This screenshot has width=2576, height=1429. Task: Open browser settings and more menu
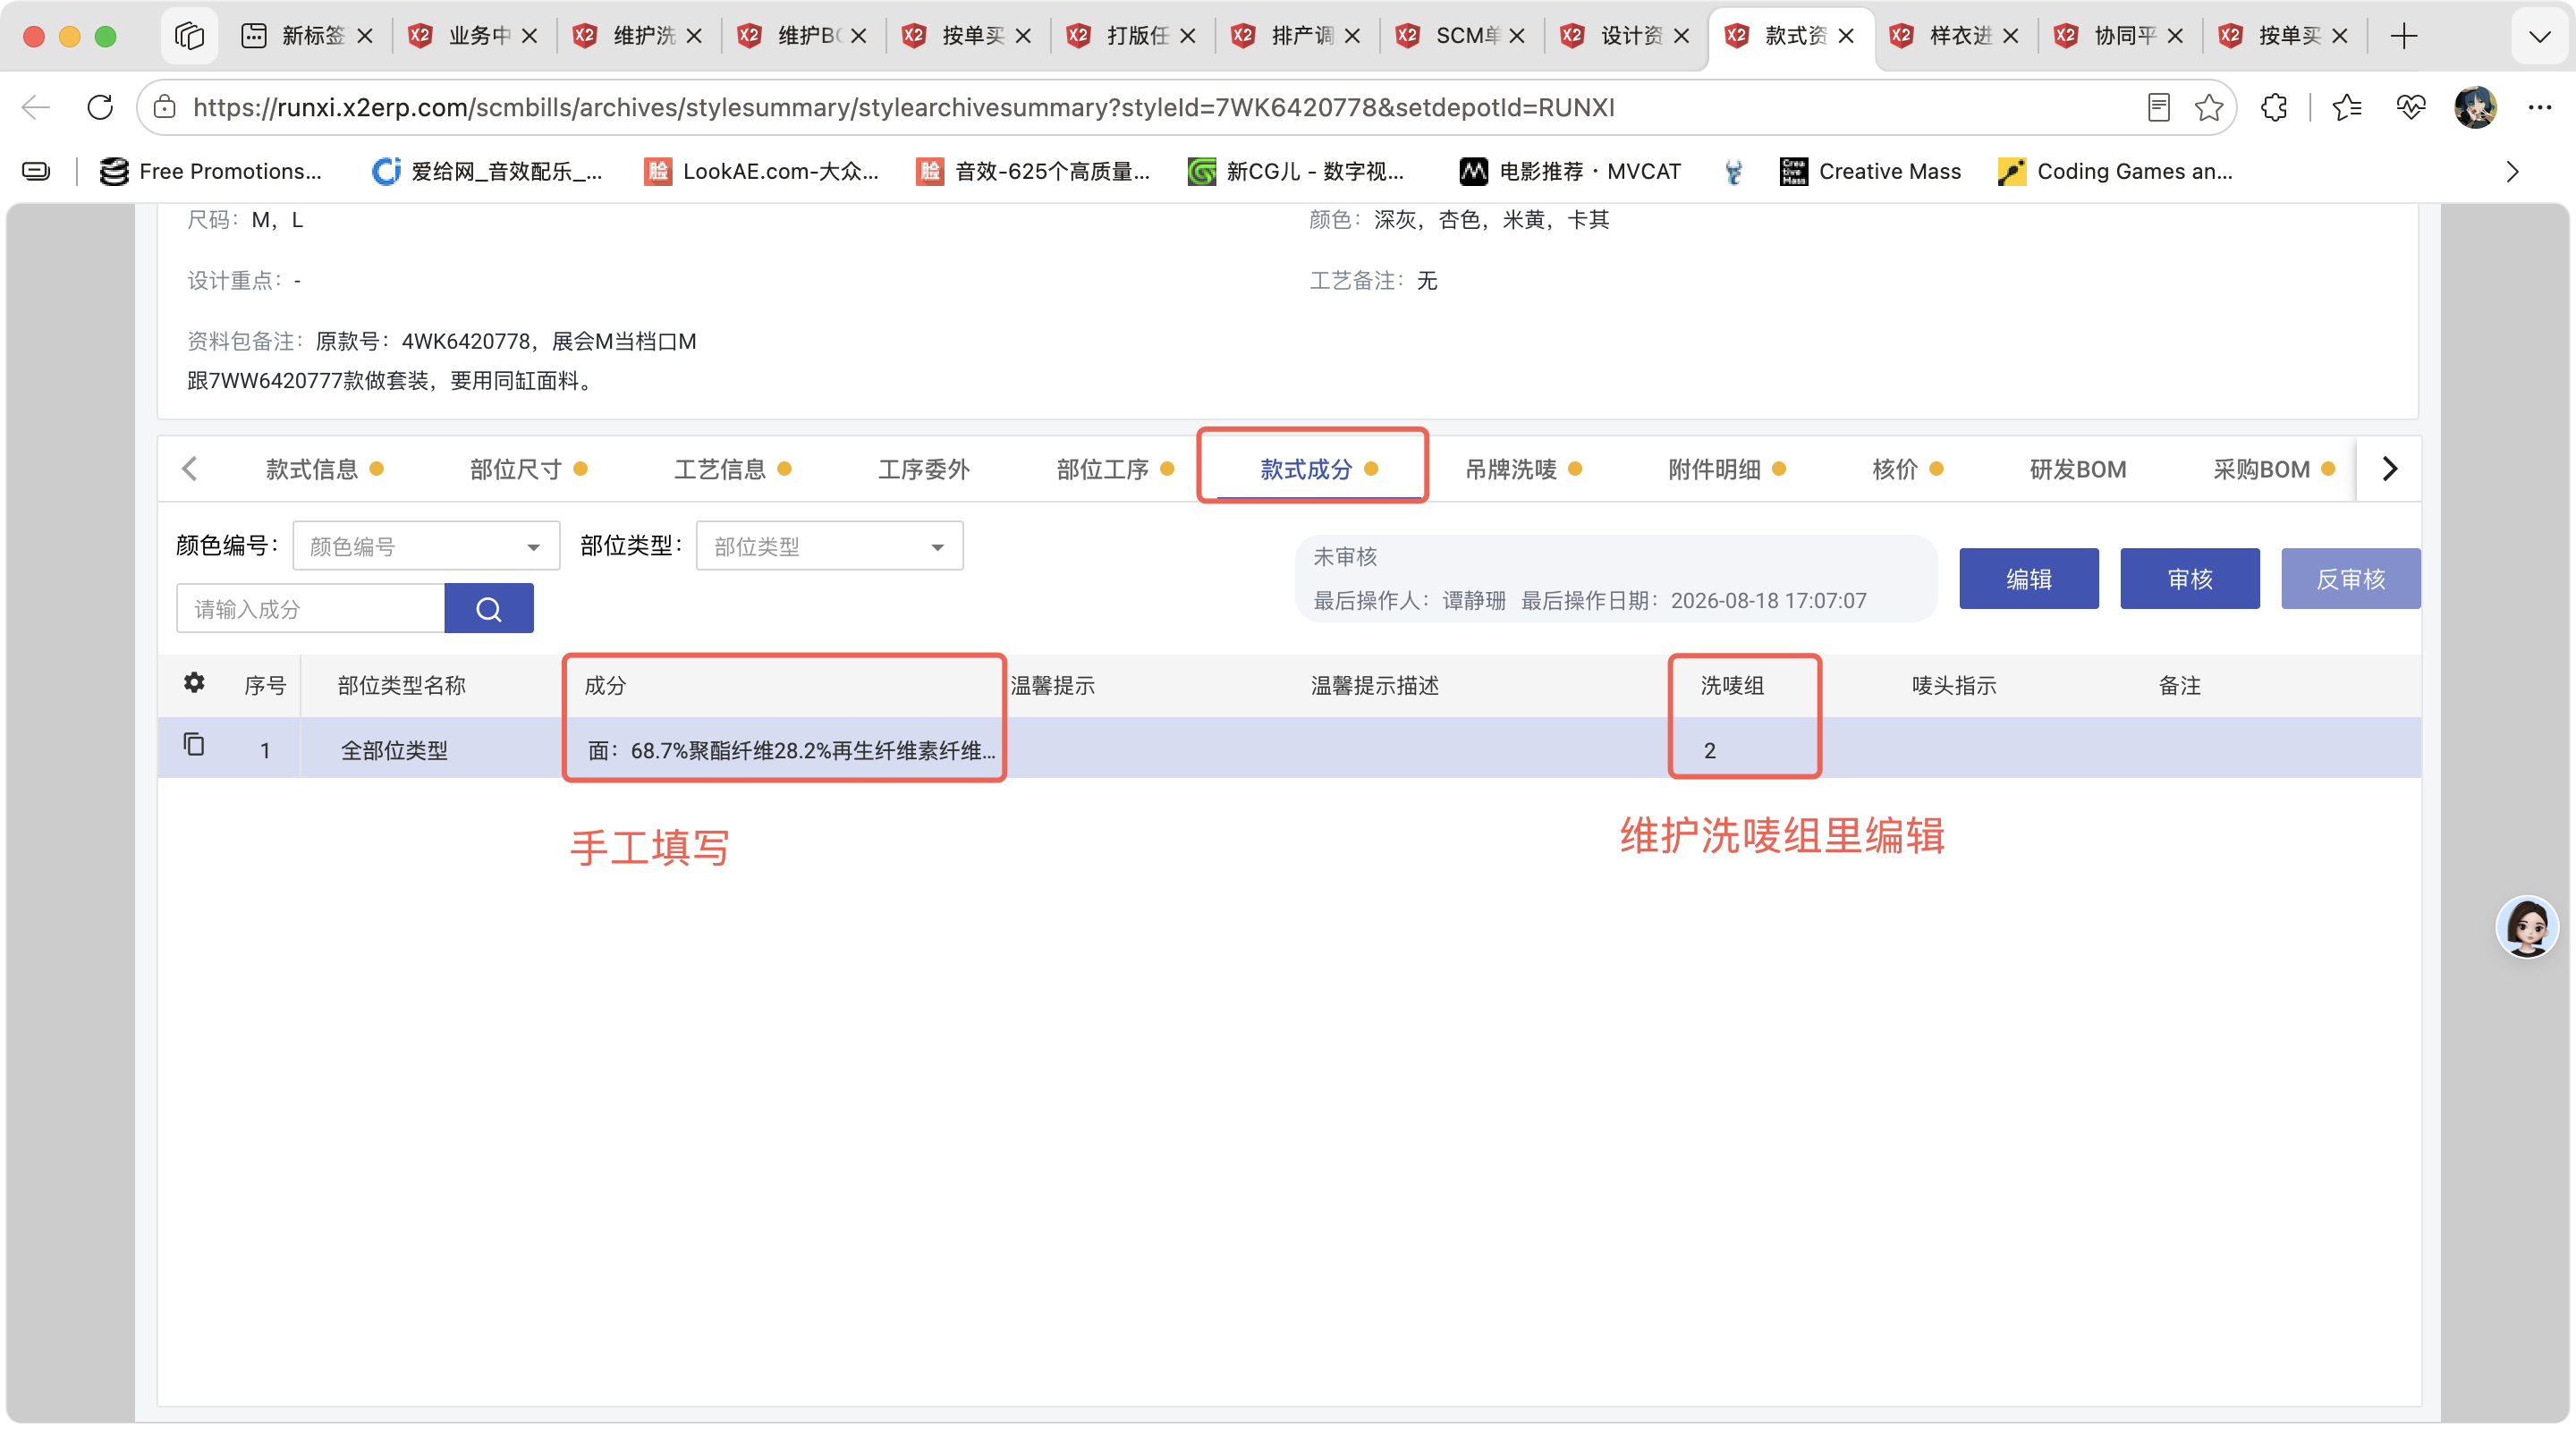[2540, 107]
